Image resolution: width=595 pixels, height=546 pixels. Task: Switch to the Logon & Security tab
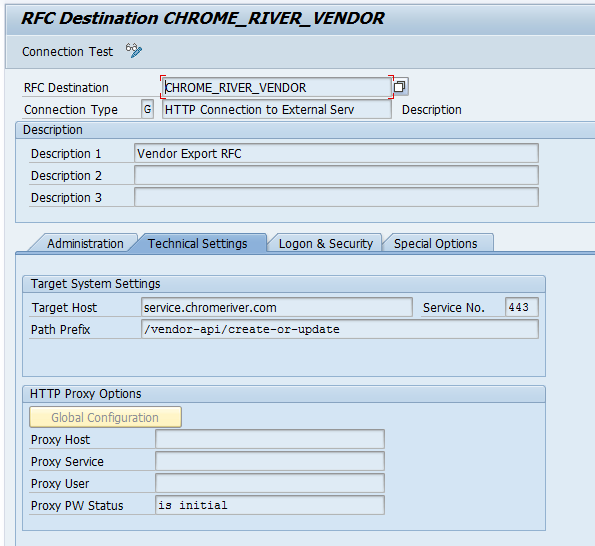click(x=326, y=243)
